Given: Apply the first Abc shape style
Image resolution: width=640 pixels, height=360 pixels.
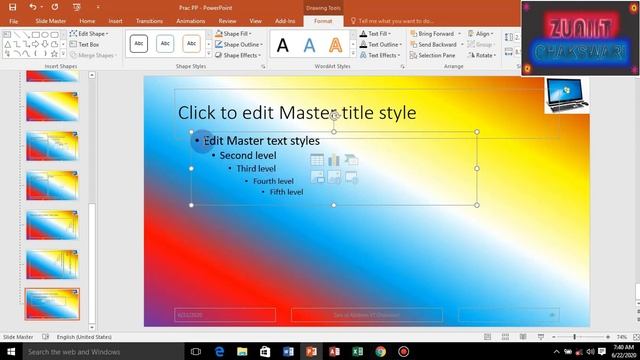Looking at the screenshot, I should (139, 44).
